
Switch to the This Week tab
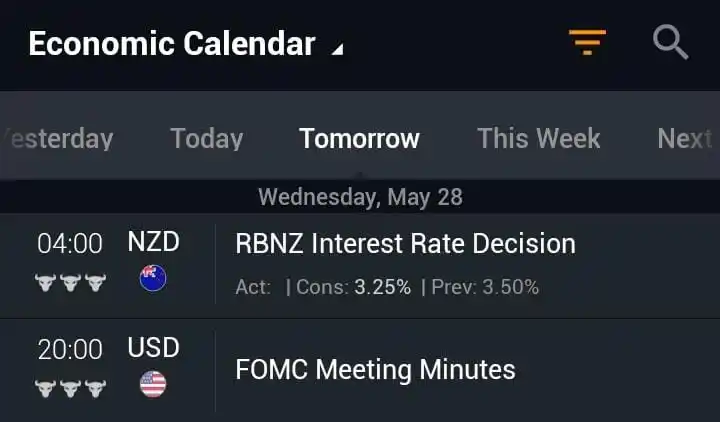539,138
